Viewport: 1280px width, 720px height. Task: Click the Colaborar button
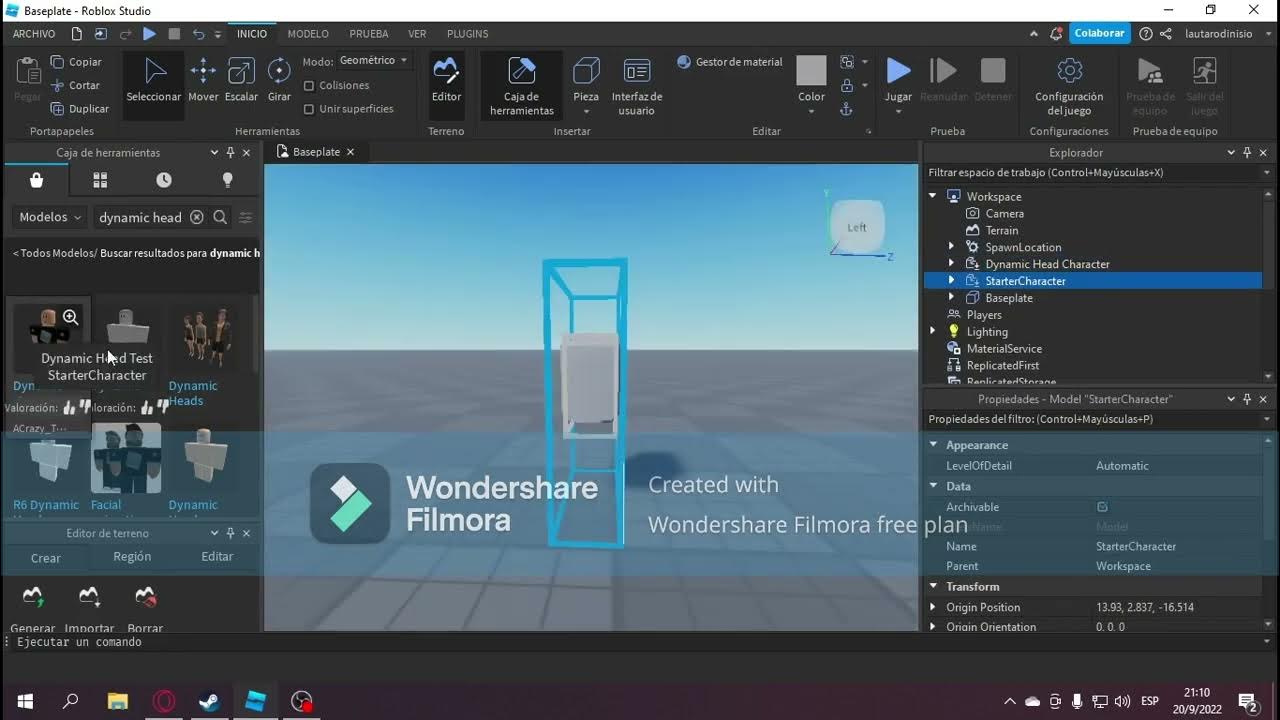pos(1100,33)
